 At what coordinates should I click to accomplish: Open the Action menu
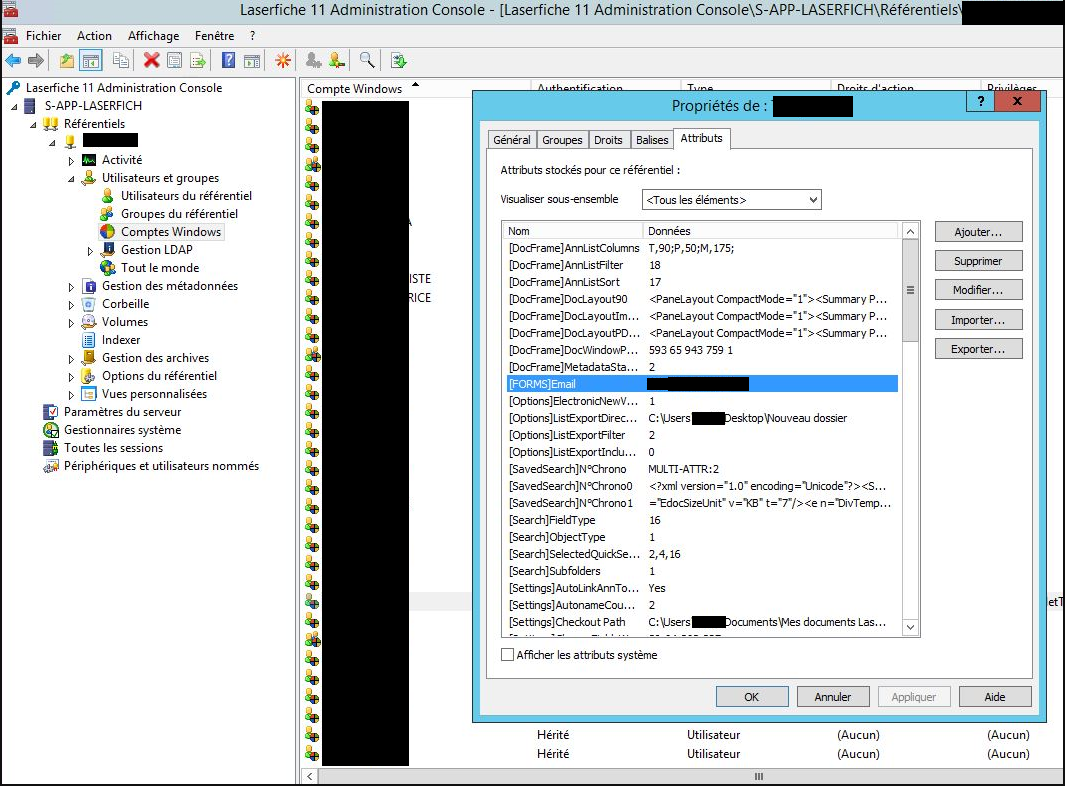tap(94, 36)
